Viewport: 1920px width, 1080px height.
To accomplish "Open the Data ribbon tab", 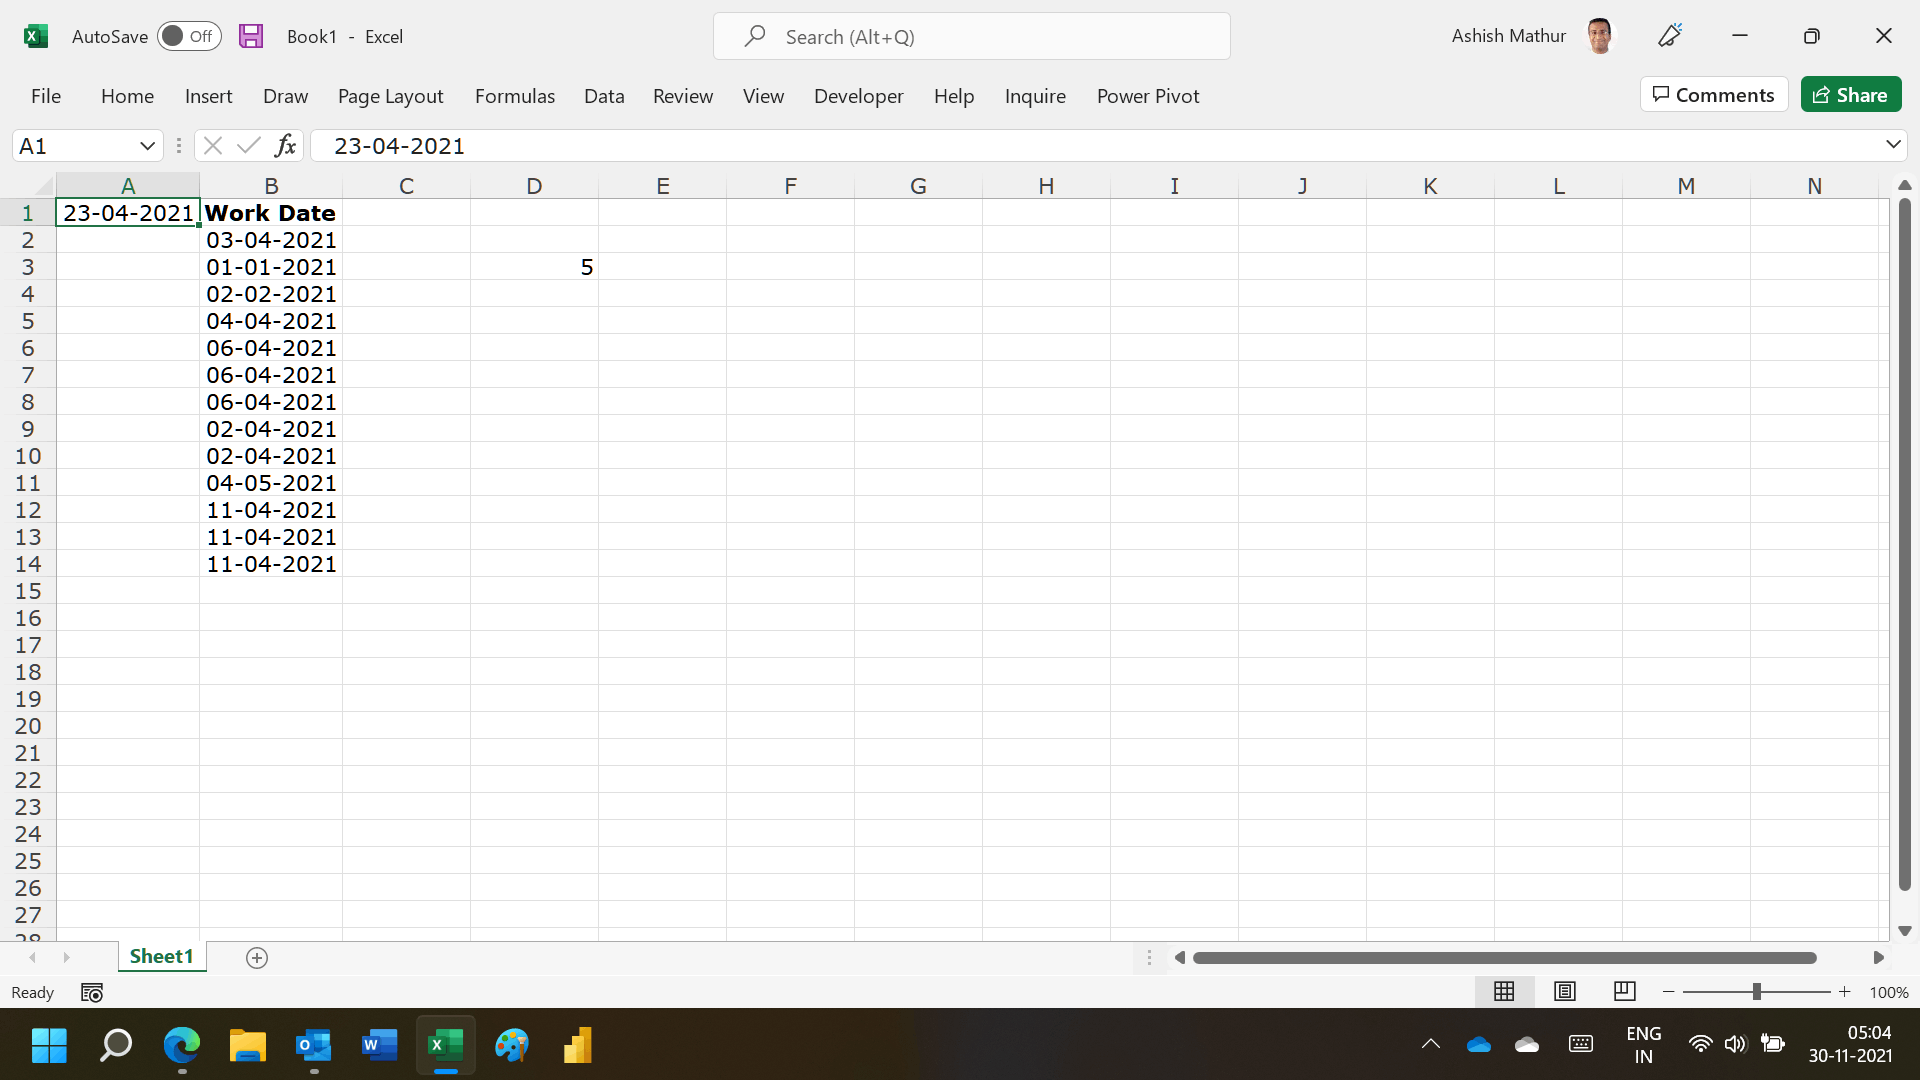I will pos(604,96).
